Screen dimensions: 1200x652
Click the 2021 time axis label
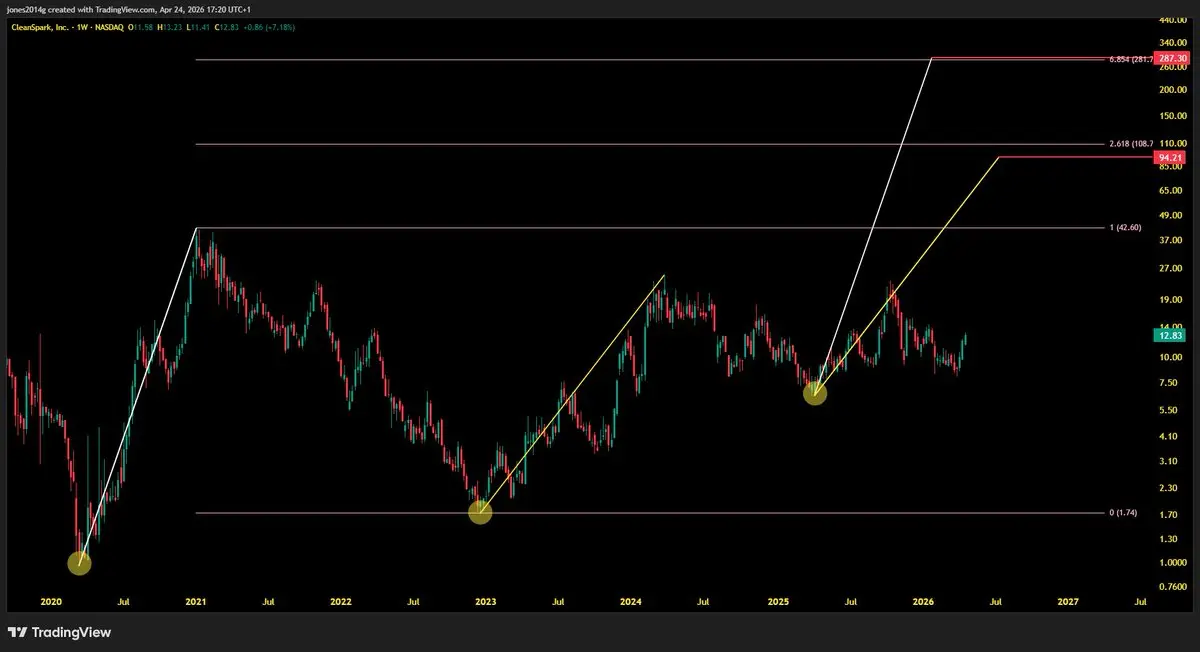(196, 602)
